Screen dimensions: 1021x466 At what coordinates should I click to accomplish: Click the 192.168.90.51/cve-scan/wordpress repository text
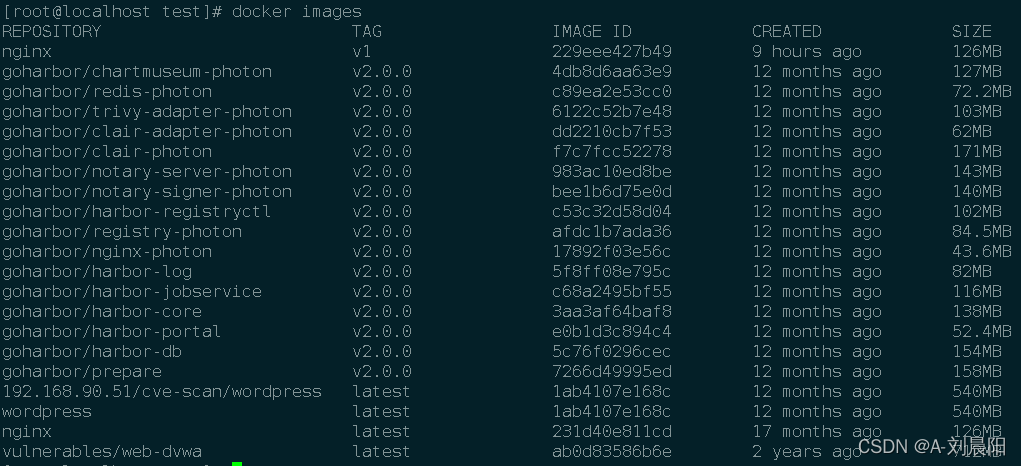click(161, 392)
